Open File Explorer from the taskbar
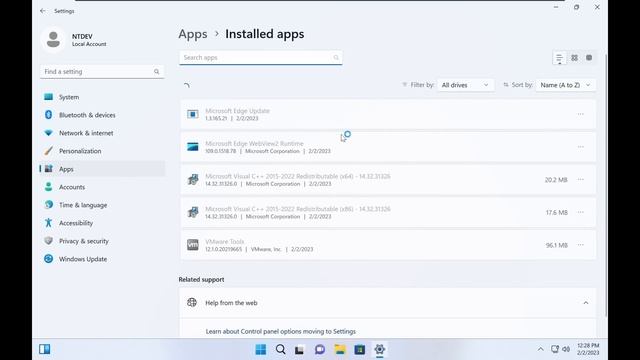The height and width of the screenshot is (360, 640). coord(340,349)
